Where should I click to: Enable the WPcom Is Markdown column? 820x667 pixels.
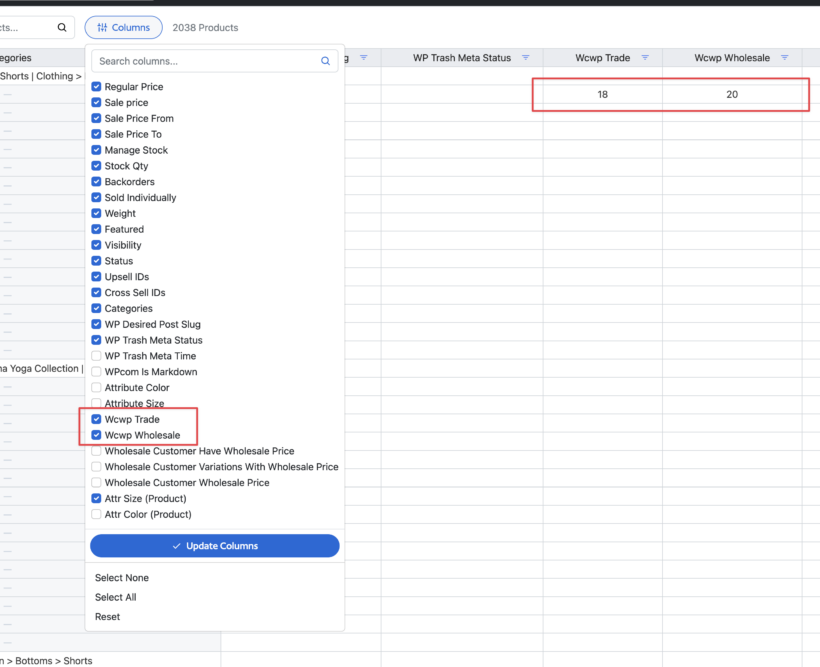[x=95, y=371]
